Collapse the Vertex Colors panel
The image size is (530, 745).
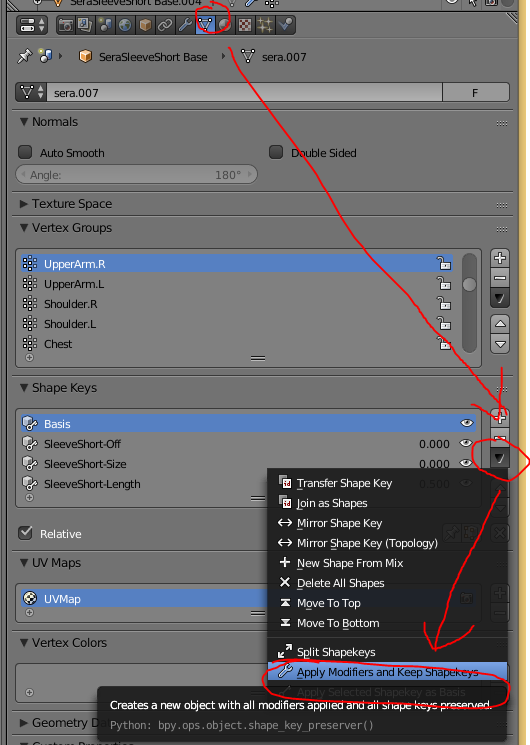[24, 642]
